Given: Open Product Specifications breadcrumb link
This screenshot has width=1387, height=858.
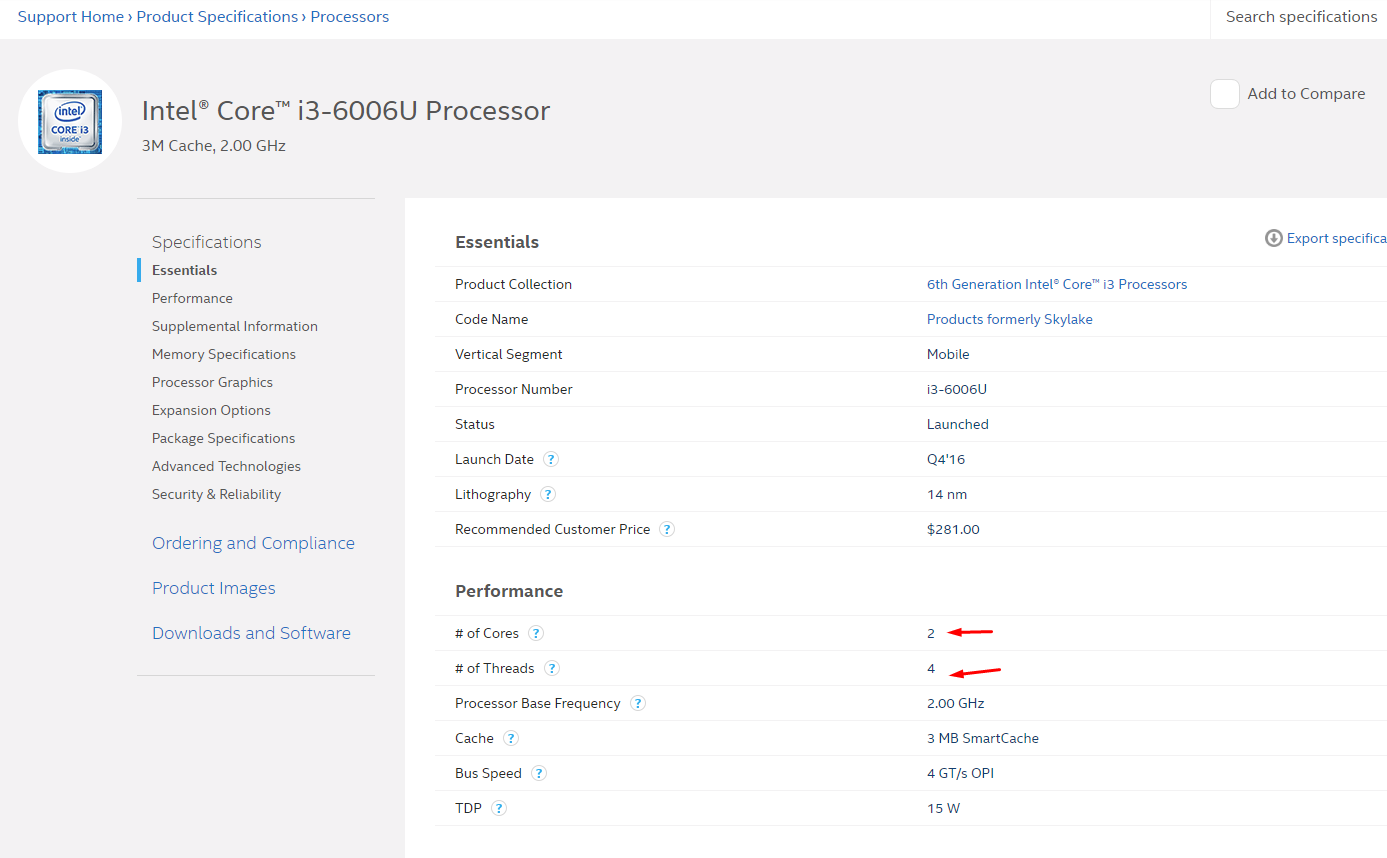Looking at the screenshot, I should [217, 17].
